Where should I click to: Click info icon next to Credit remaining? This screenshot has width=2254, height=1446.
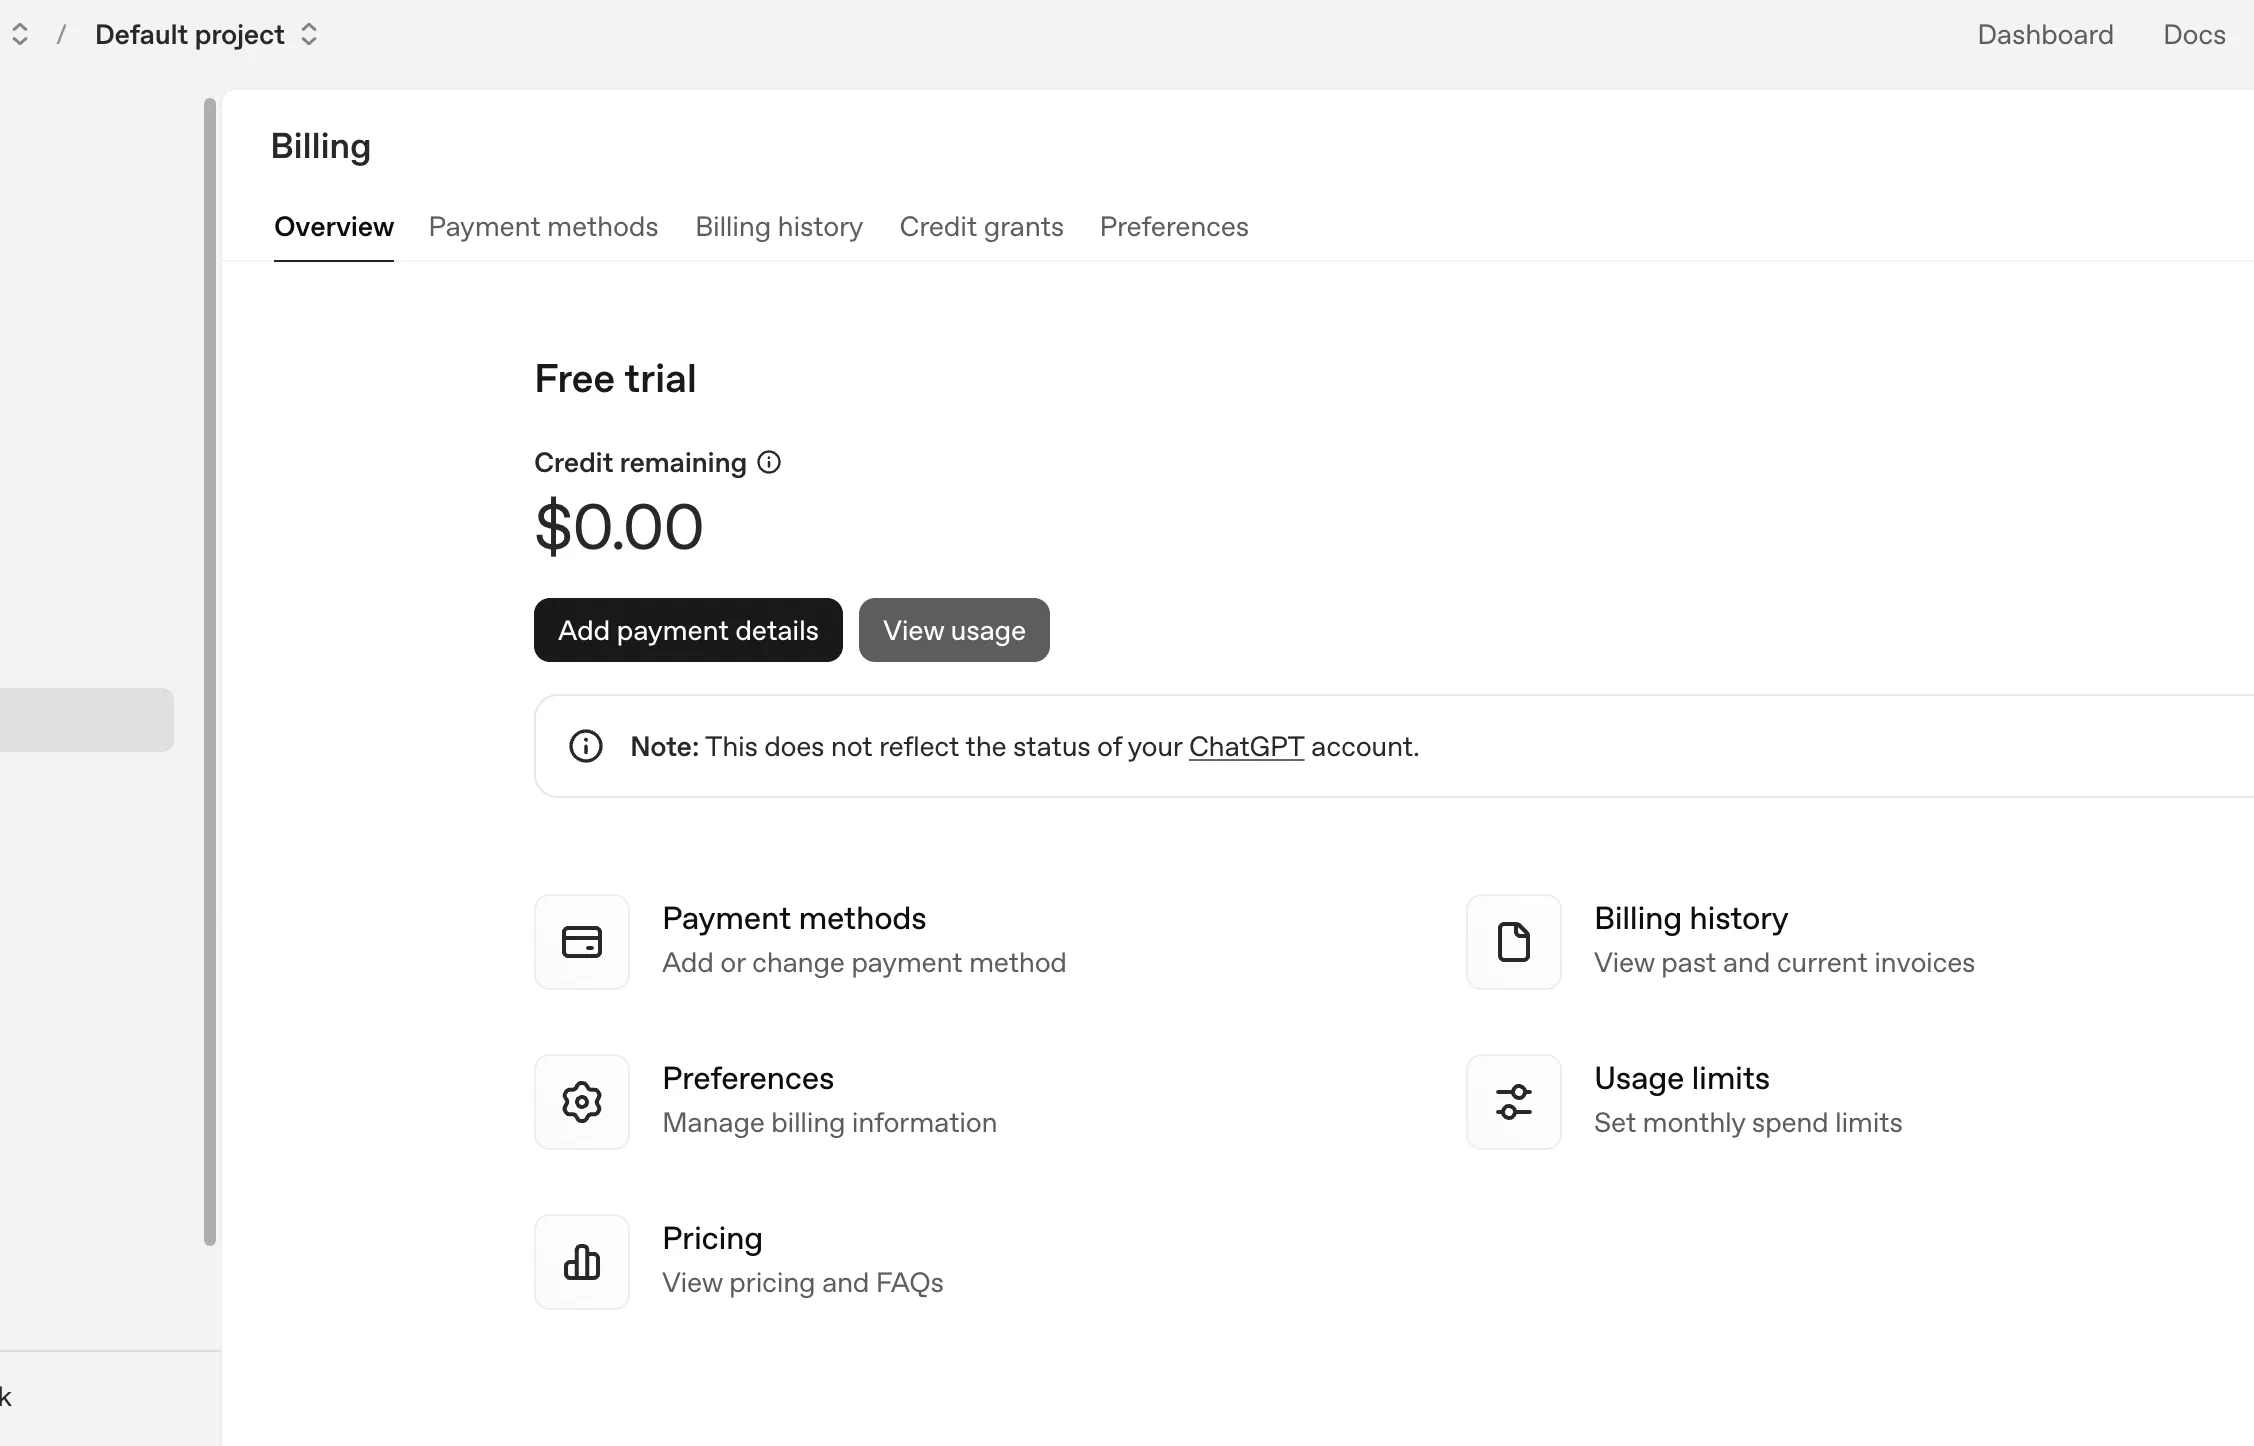pyautogui.click(x=769, y=462)
